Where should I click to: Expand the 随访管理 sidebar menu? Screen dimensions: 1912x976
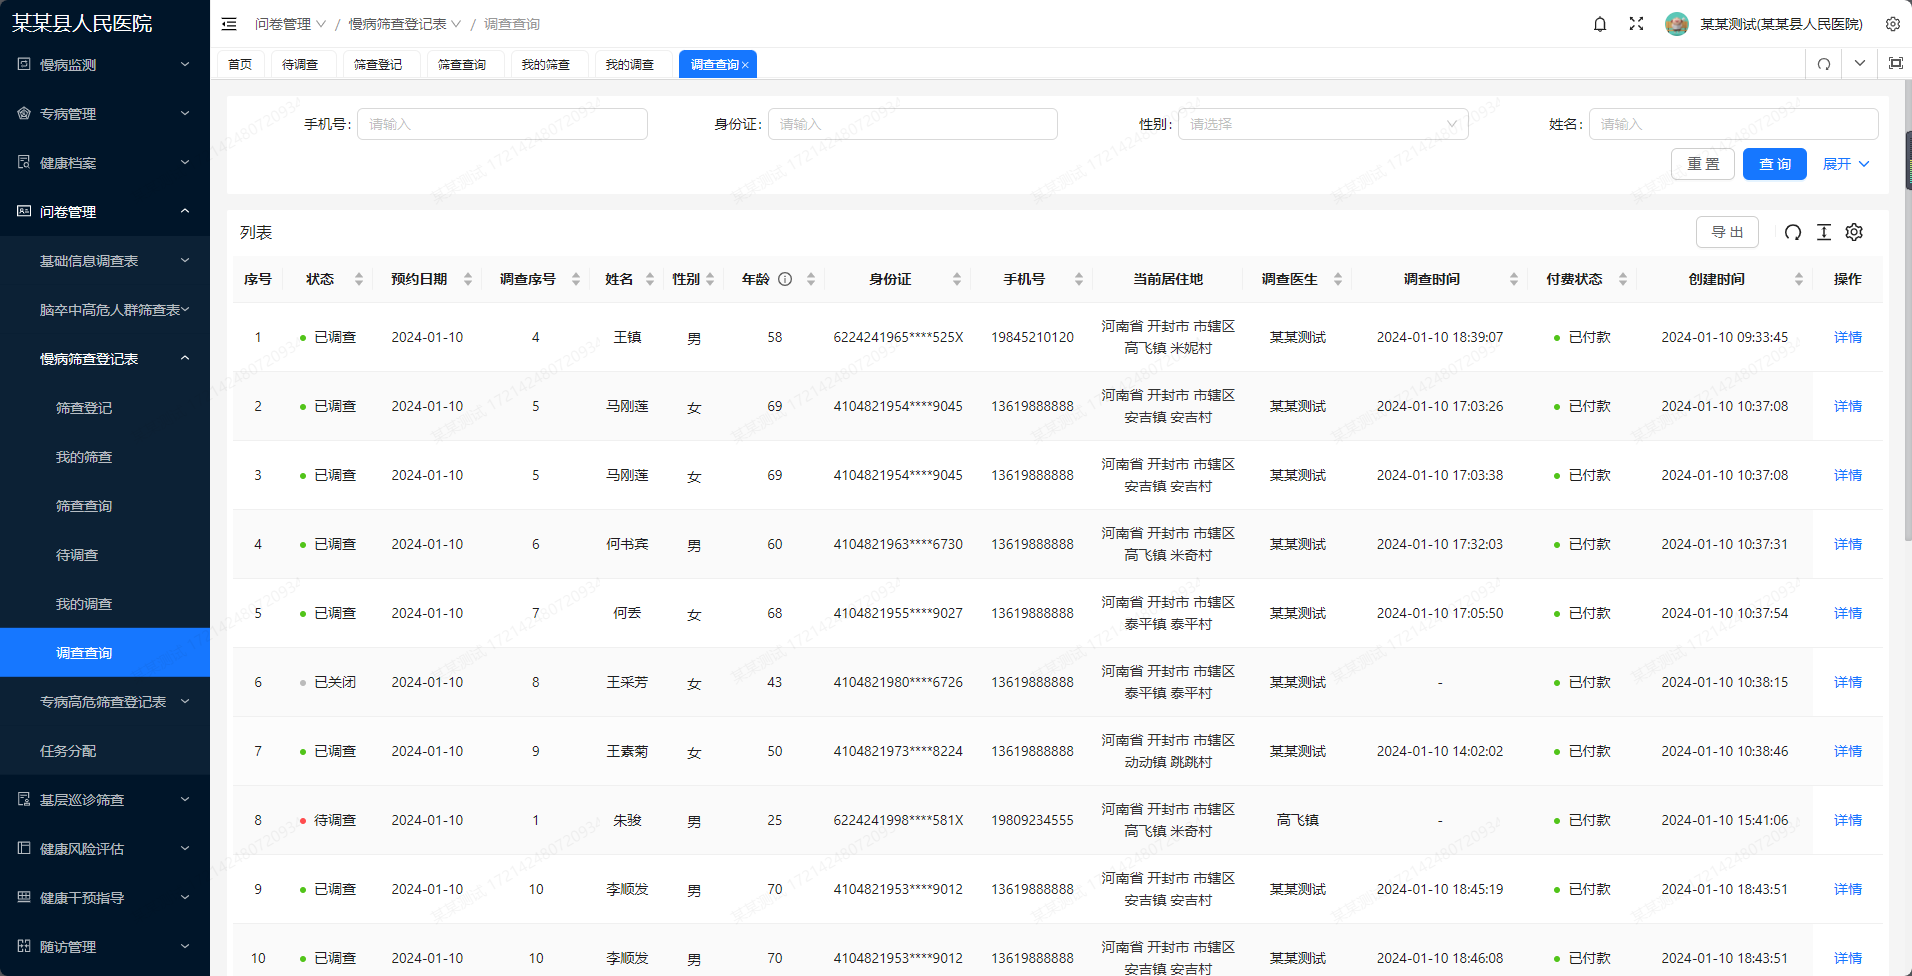(x=105, y=947)
